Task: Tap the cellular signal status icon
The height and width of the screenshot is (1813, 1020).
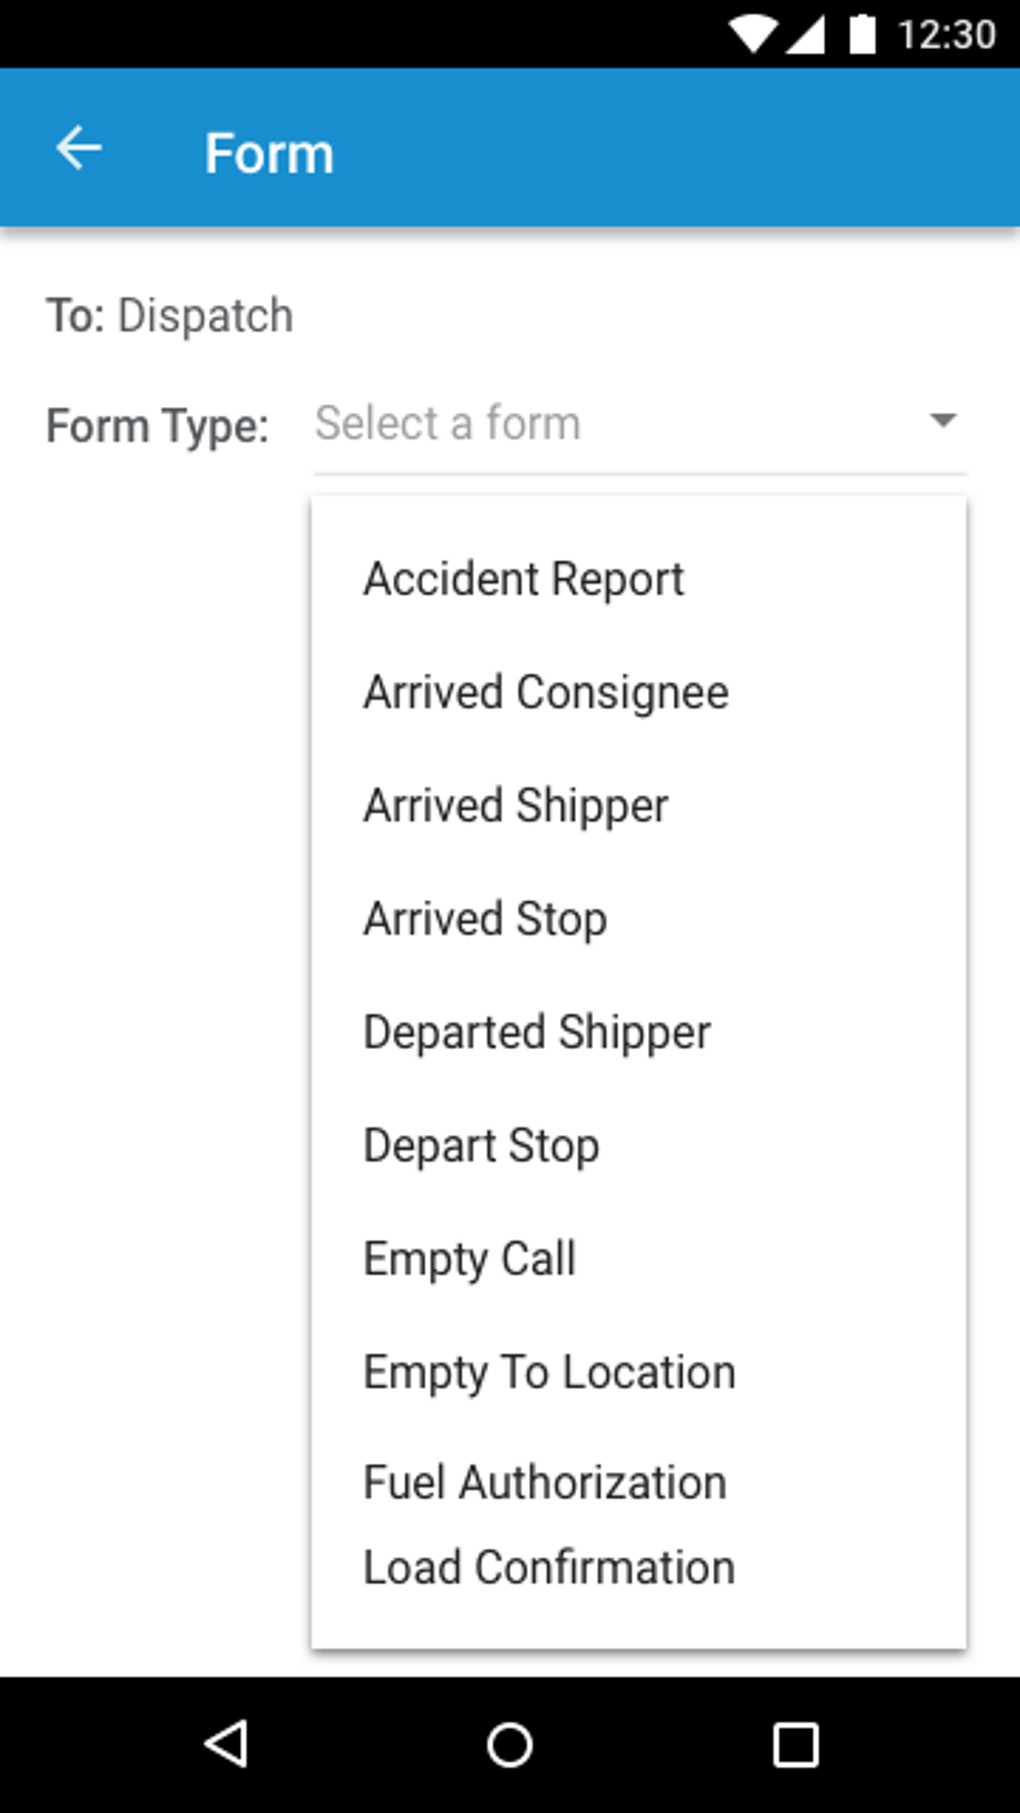Action: (805, 34)
